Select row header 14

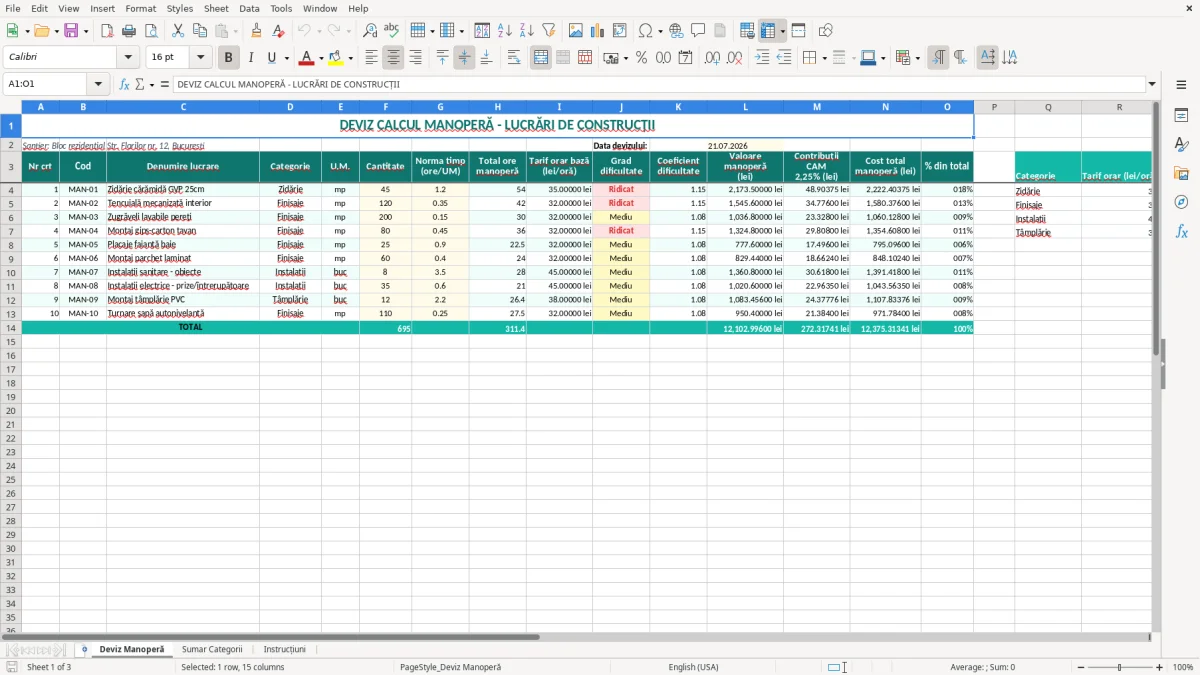(11, 327)
